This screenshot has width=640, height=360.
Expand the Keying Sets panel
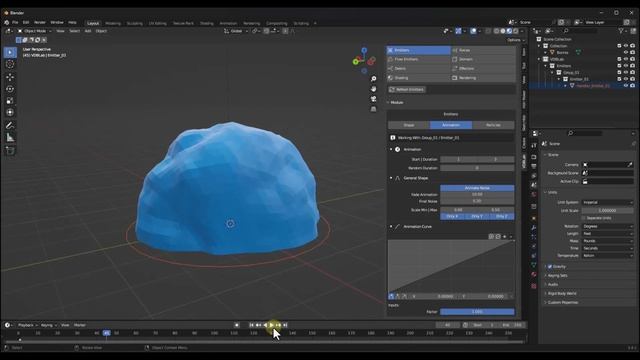558,276
